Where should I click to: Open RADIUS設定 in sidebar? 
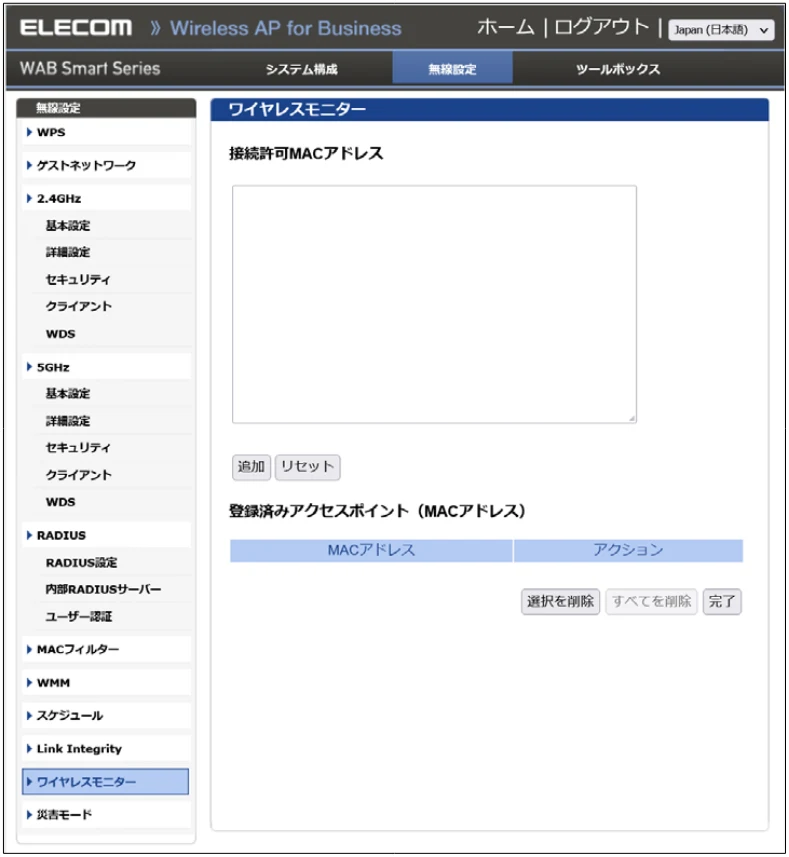81,562
